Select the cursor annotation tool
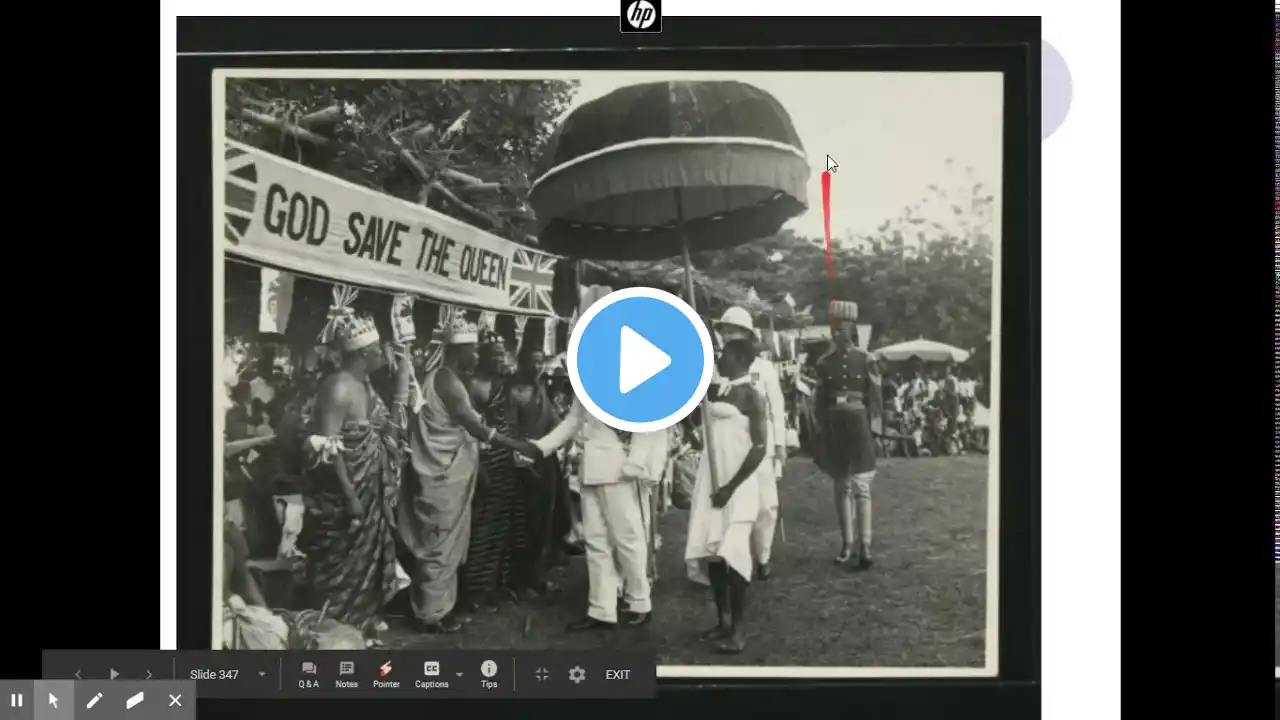The height and width of the screenshot is (720, 1280). [x=54, y=700]
